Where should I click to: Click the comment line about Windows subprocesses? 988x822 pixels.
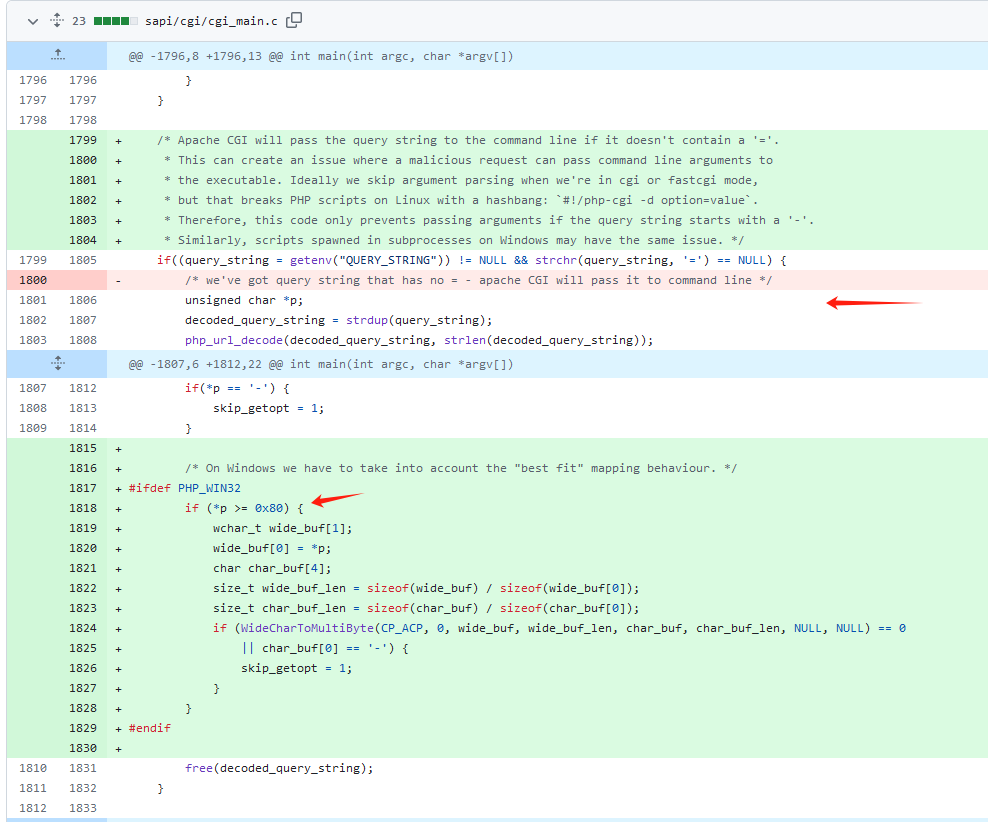tap(454, 241)
